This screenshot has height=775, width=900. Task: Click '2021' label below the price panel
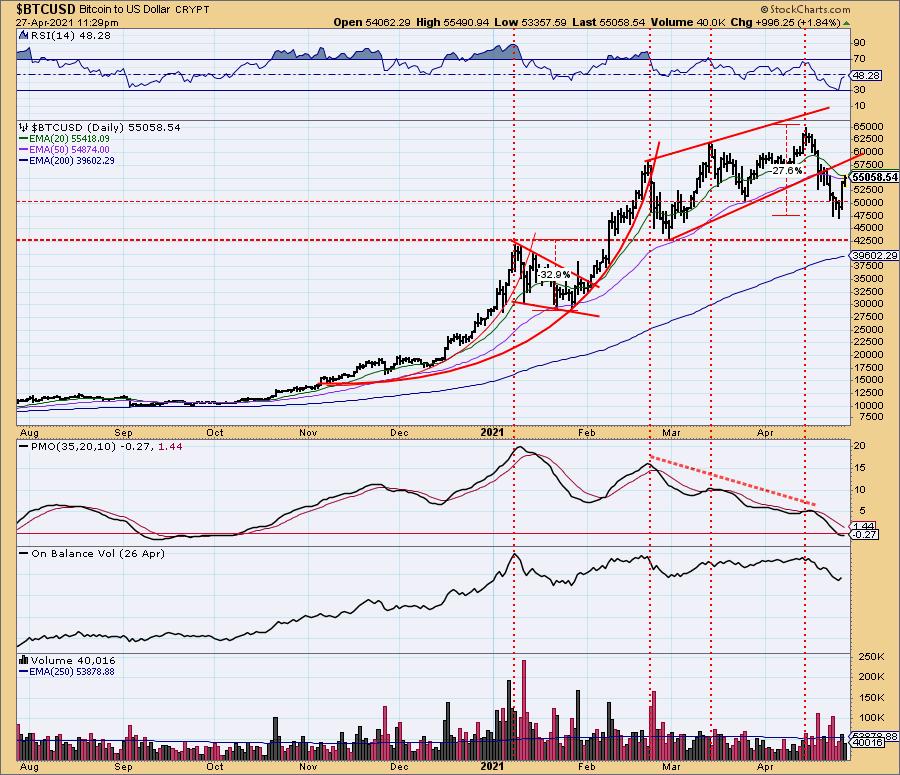pos(492,432)
